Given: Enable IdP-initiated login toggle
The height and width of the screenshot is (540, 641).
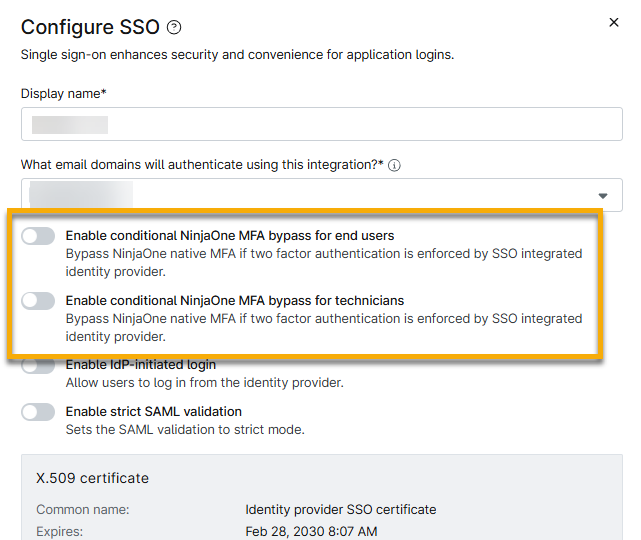Looking at the screenshot, I should [x=38, y=365].
